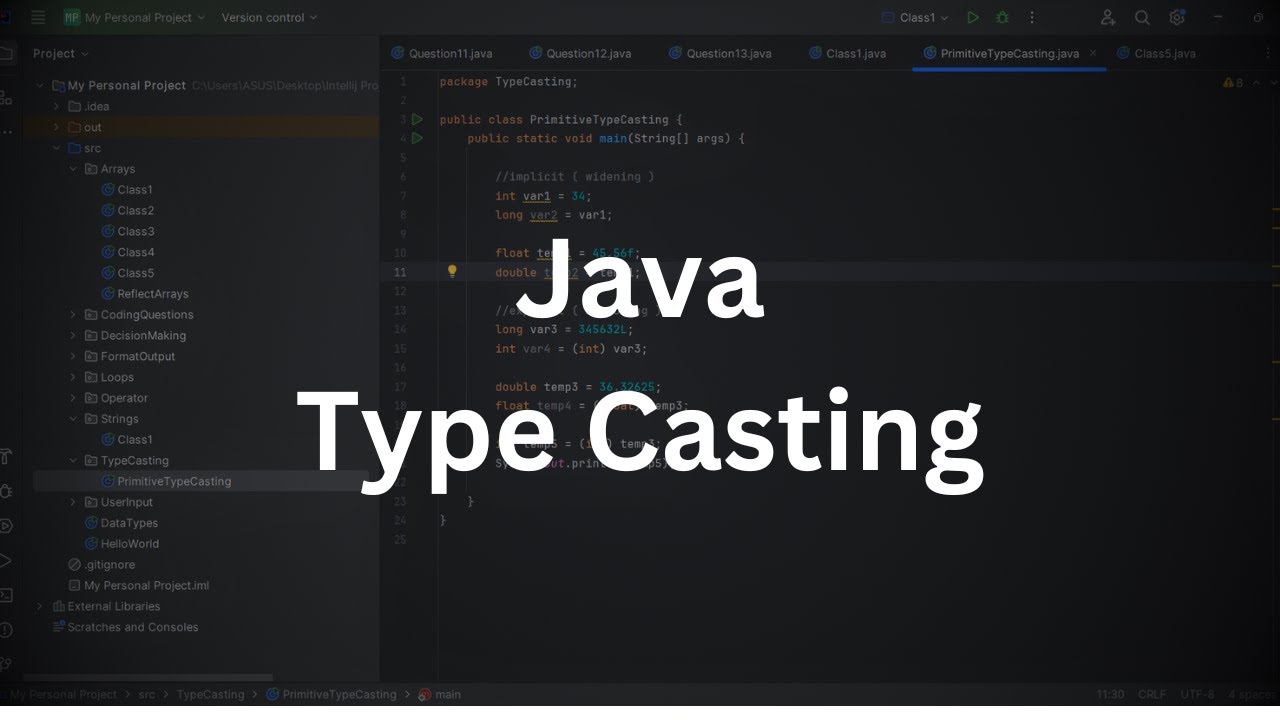Viewport: 1280px width, 720px height.
Task: Collapse the TypeCasting package
Action: pos(74,461)
